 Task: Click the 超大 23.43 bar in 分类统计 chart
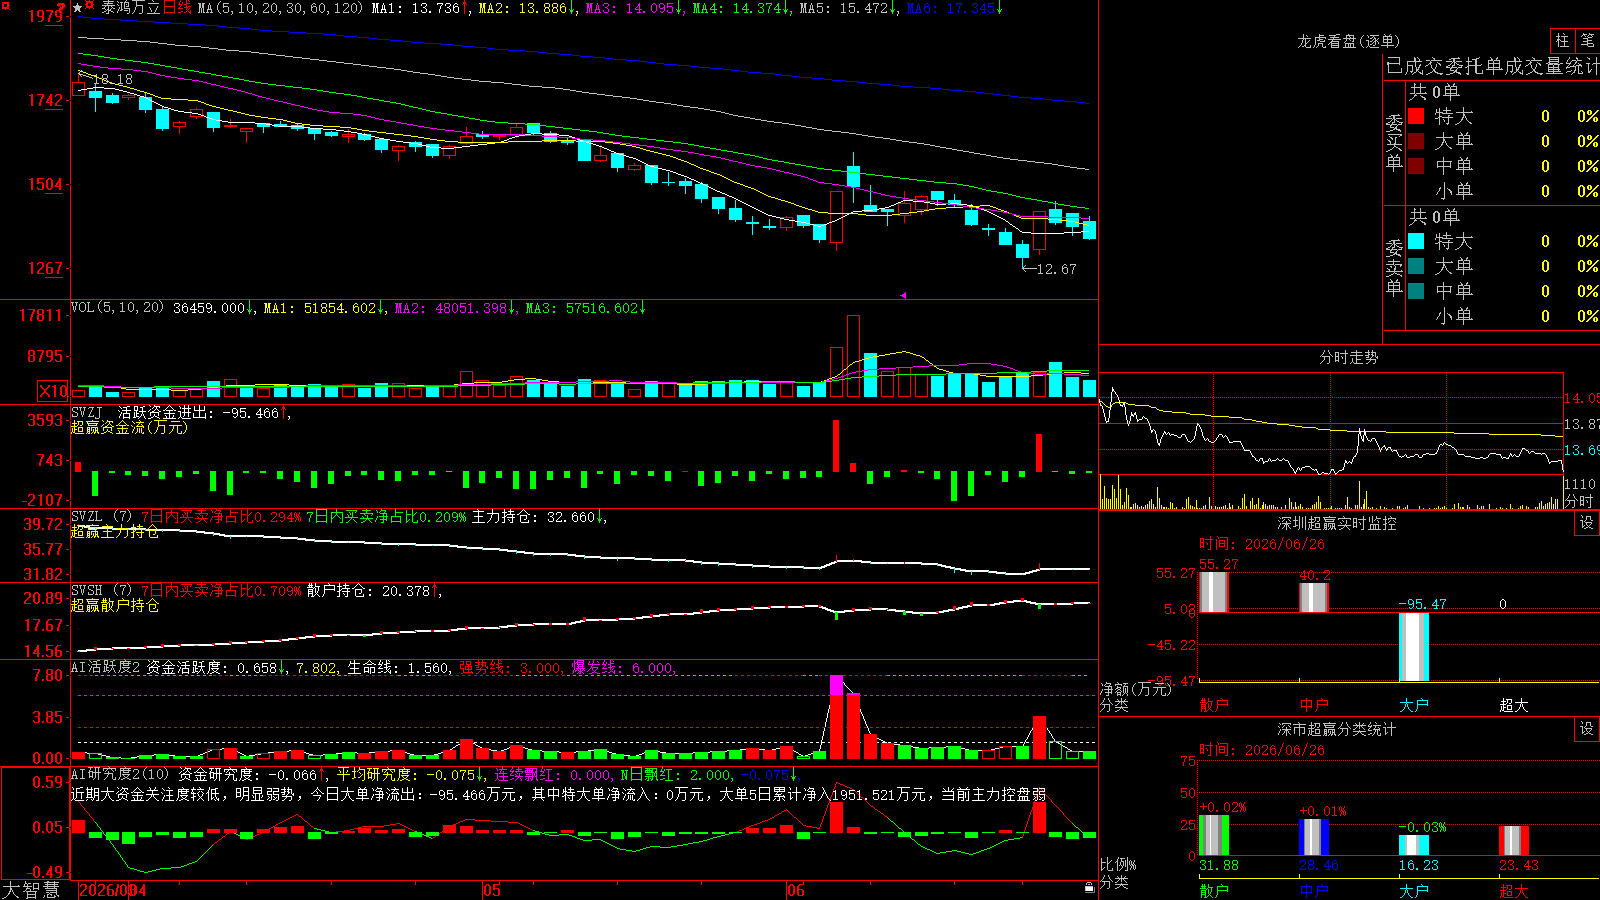click(x=1514, y=840)
